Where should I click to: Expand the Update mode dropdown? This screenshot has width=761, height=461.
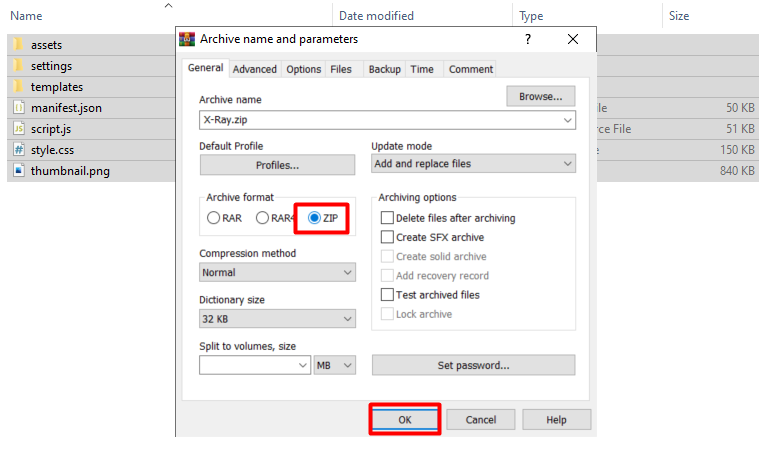pos(473,164)
